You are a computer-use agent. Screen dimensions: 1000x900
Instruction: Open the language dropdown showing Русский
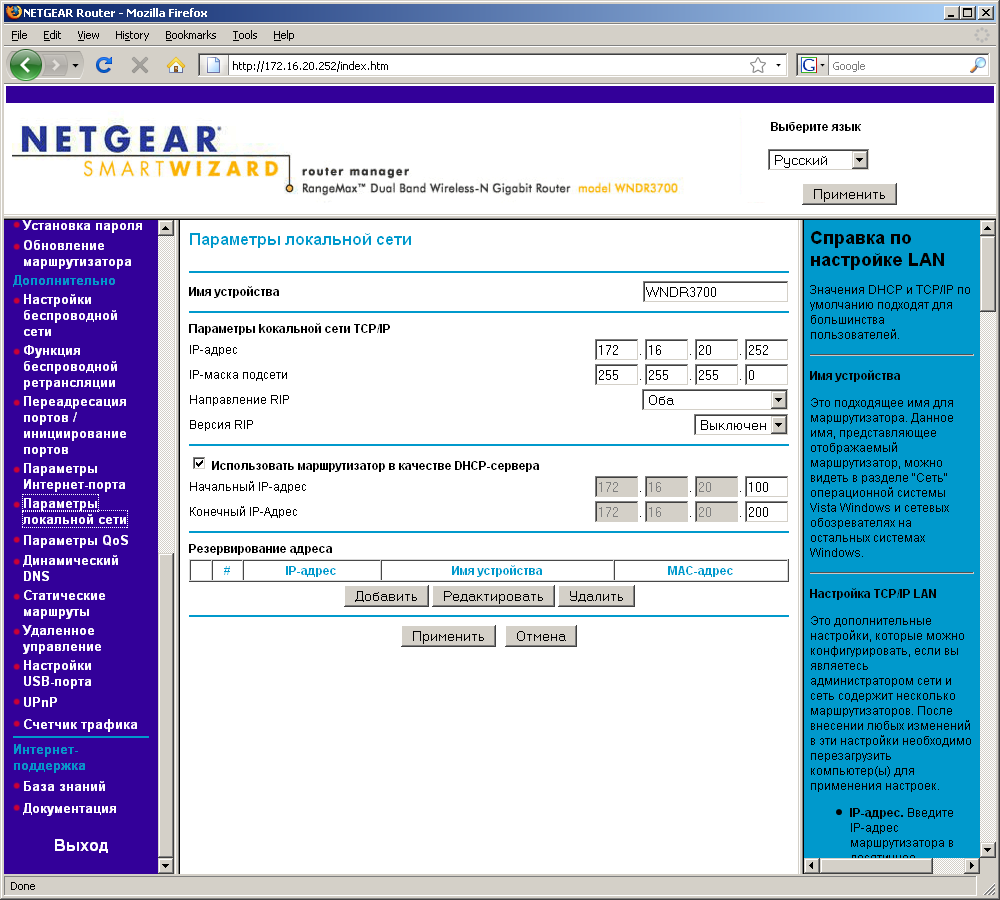(x=818, y=160)
